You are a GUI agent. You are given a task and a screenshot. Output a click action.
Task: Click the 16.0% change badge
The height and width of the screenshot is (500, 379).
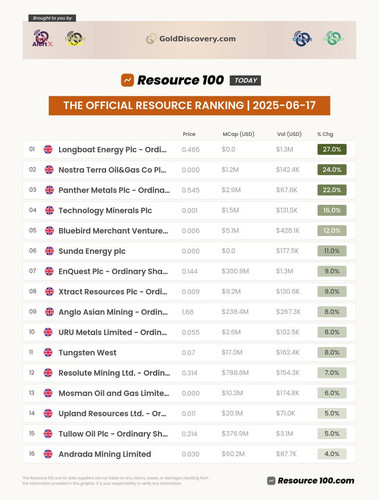332,210
